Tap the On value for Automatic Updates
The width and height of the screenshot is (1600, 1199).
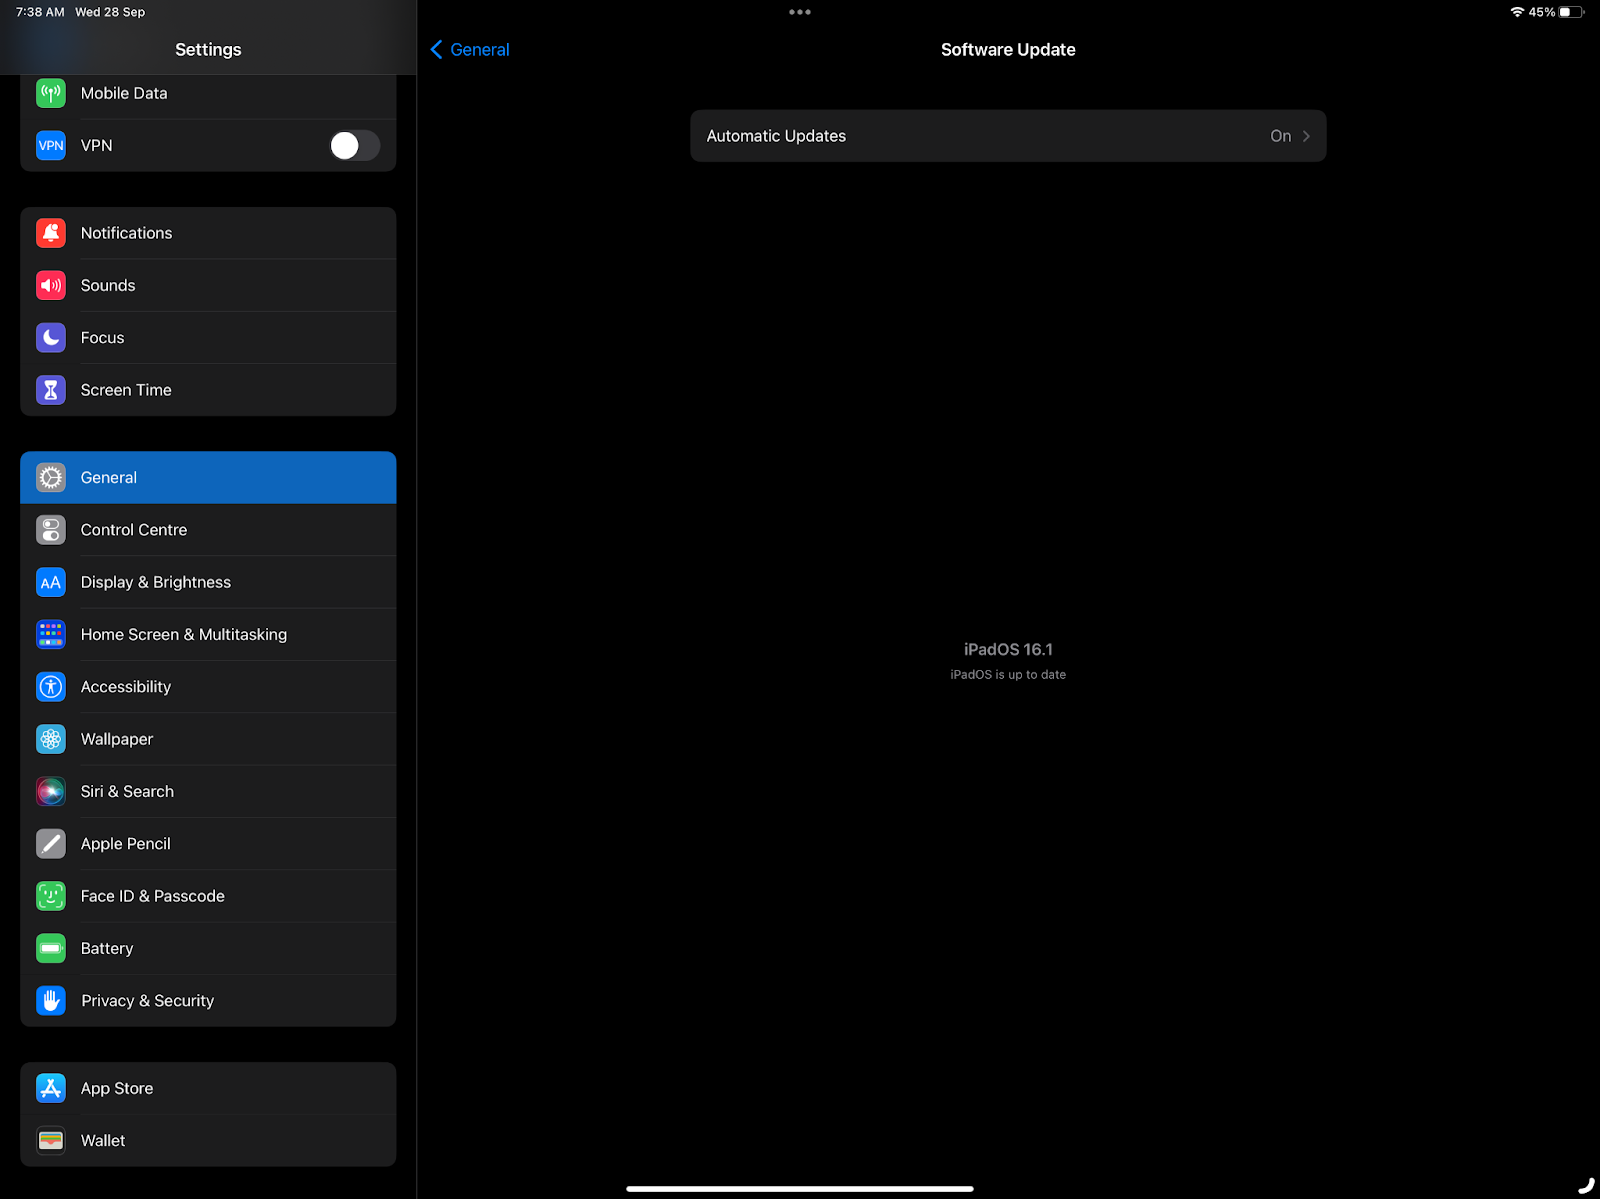(1281, 136)
